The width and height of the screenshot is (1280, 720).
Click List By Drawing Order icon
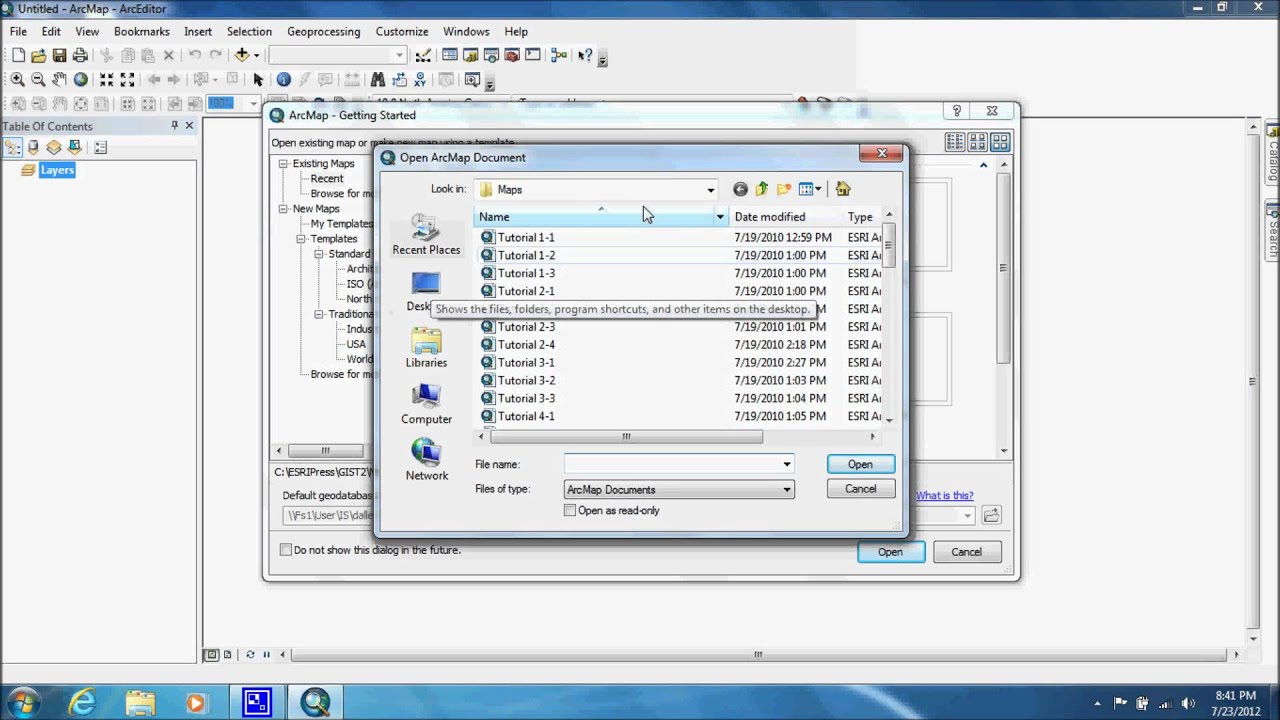12,147
